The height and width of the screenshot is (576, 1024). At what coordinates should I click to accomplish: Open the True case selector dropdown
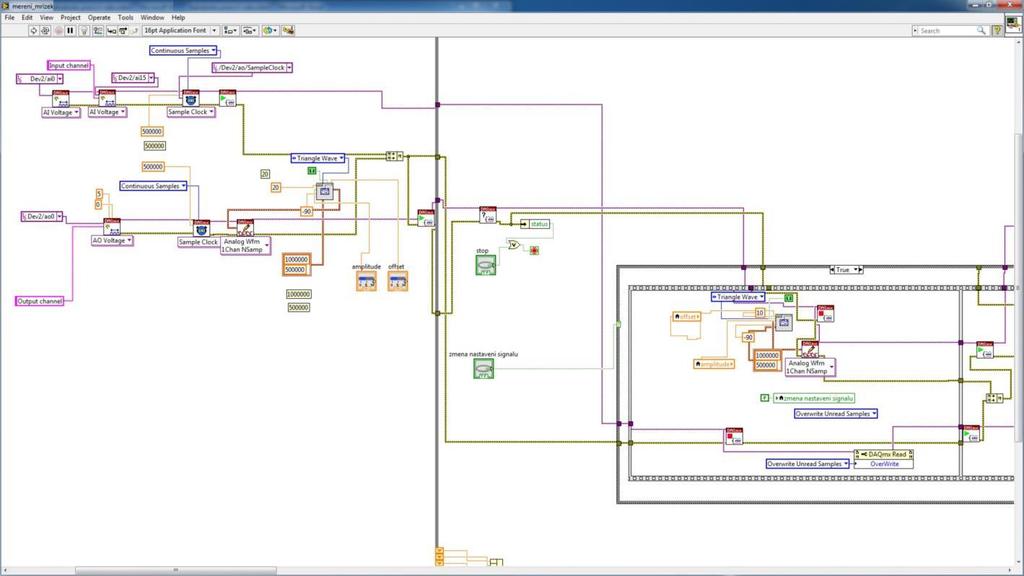coord(855,269)
